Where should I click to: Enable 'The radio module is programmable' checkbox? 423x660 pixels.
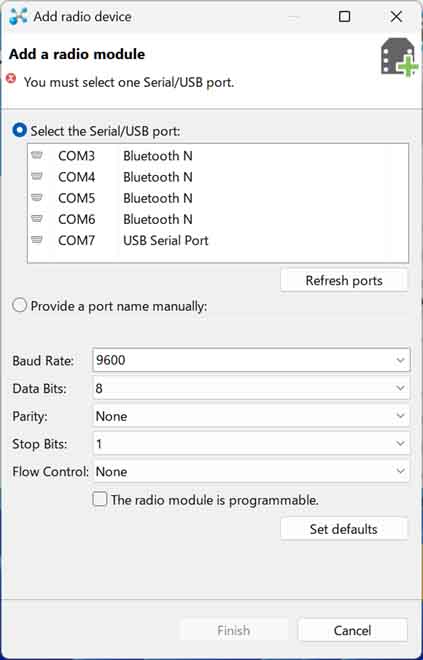coord(99,500)
